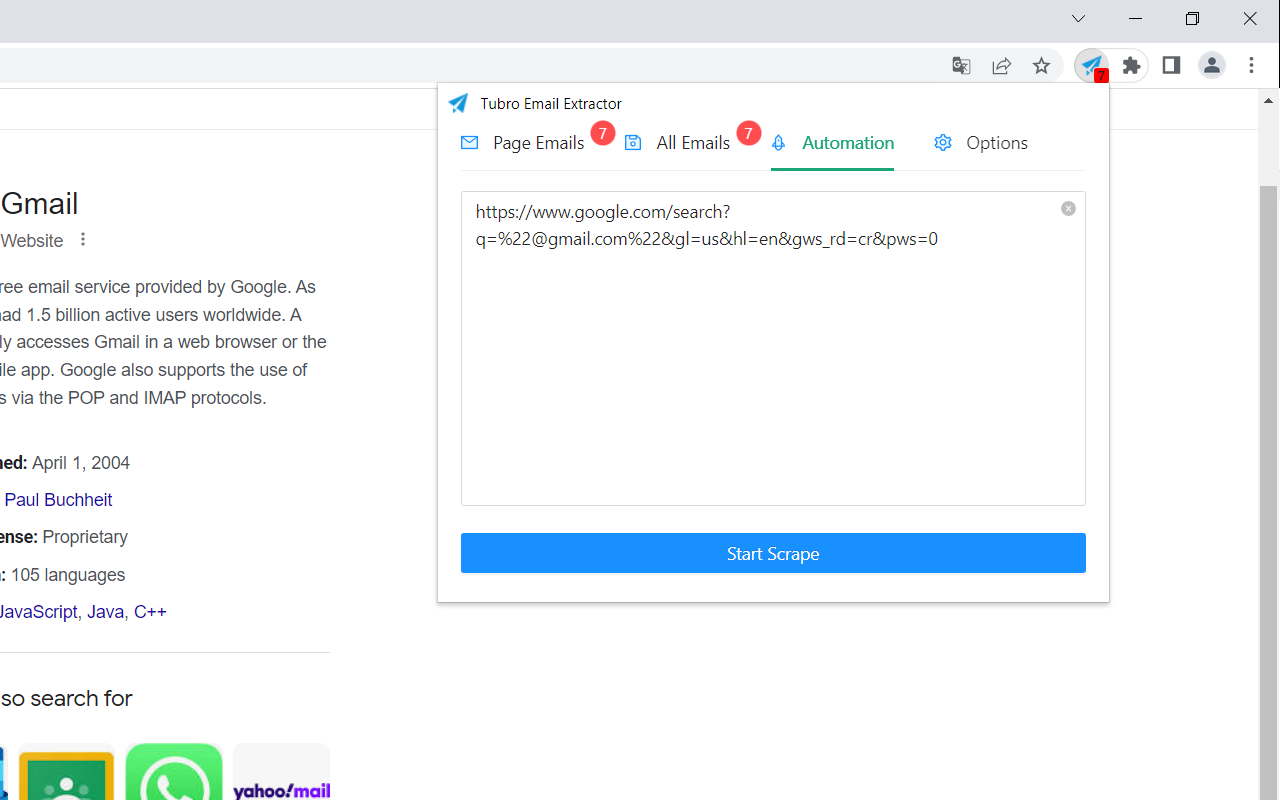1280x800 pixels.
Task: Click the paper plane logo in popup header
Action: 458,103
